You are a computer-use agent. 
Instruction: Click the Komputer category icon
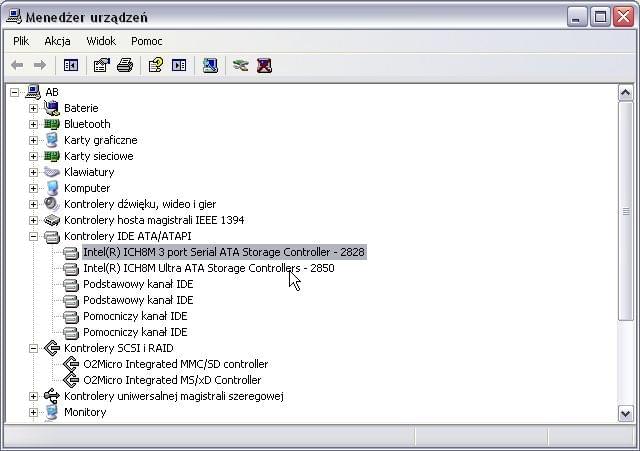tap(52, 188)
